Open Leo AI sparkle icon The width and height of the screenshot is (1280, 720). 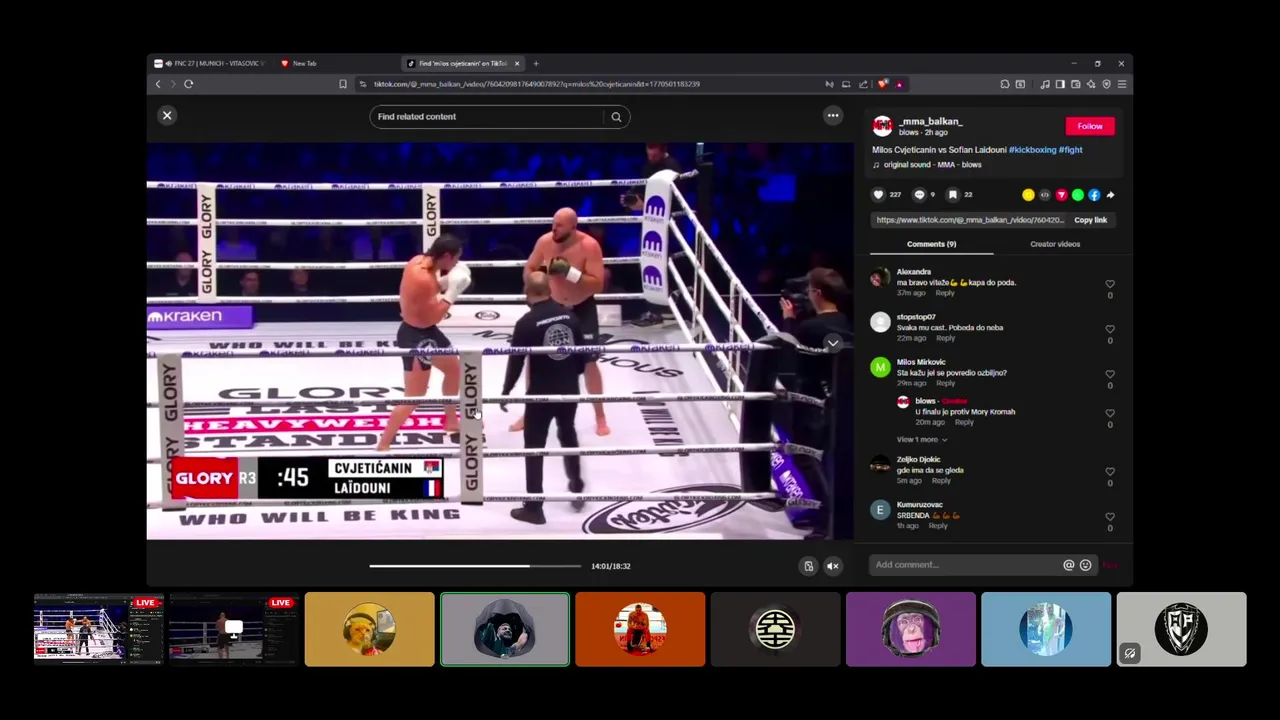[1091, 84]
